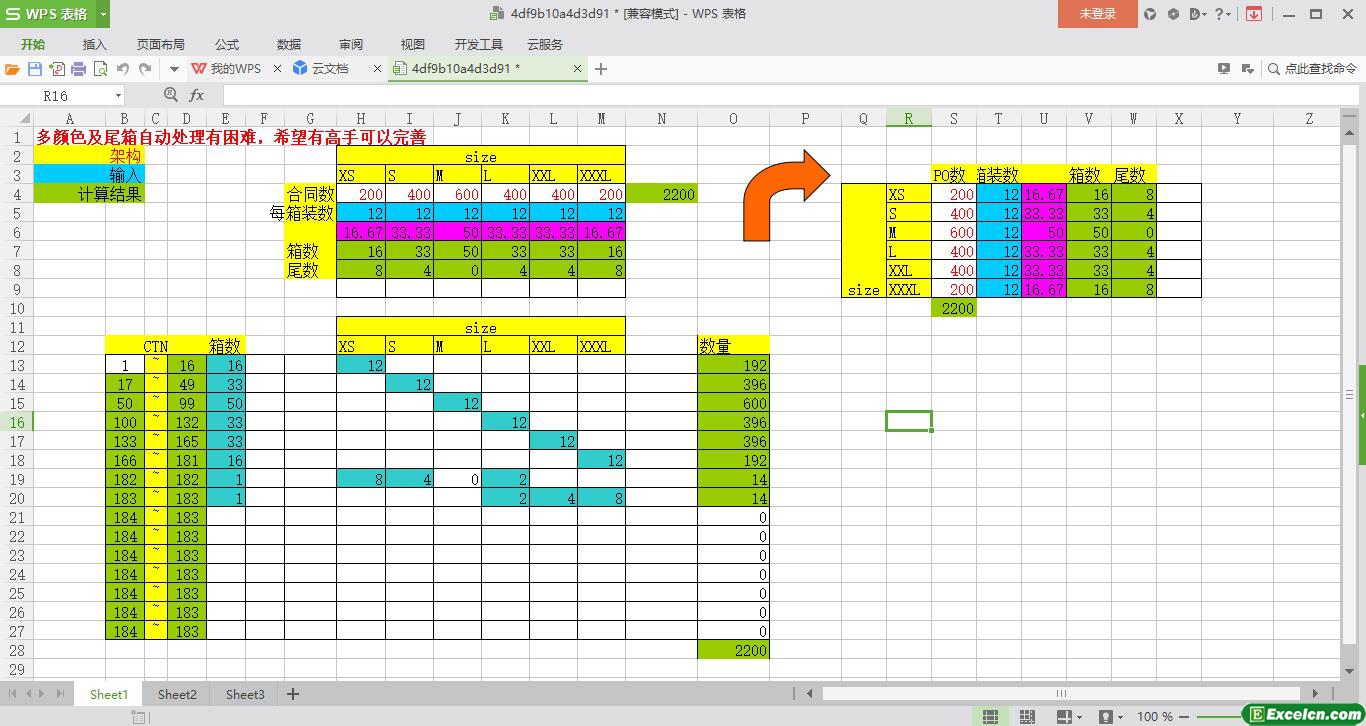Click the 100 % zoom level

click(1155, 717)
